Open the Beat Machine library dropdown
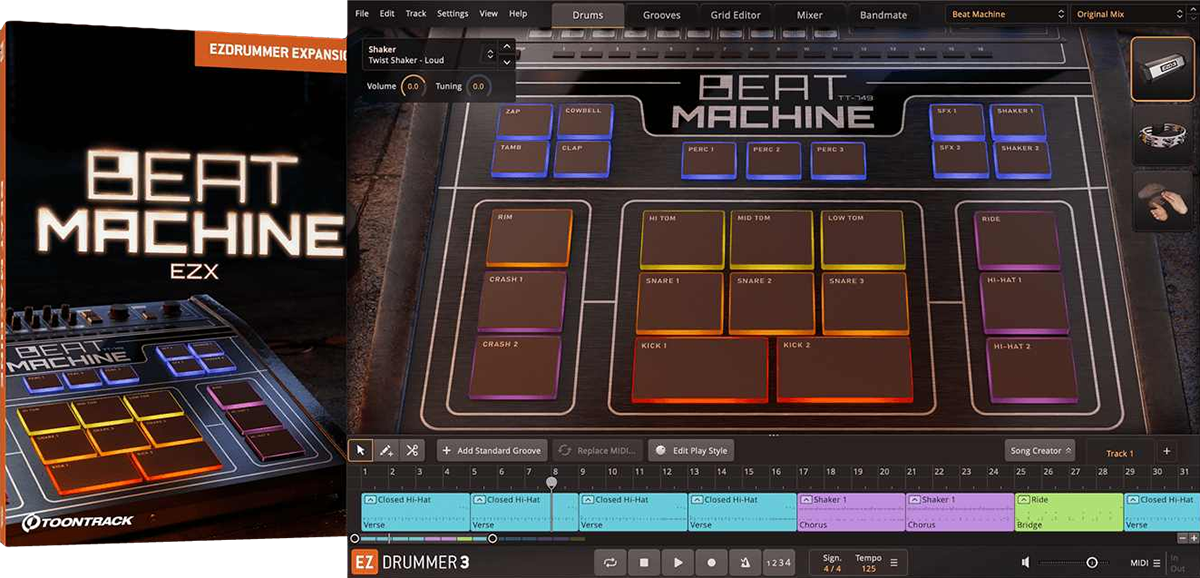This screenshot has height=578, width=1200. (1006, 14)
